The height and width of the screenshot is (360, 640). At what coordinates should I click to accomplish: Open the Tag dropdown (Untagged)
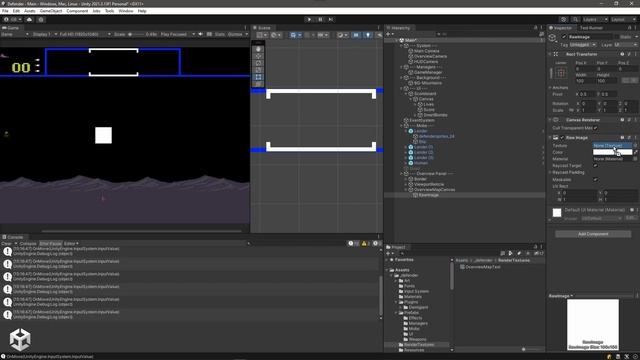(x=583, y=44)
